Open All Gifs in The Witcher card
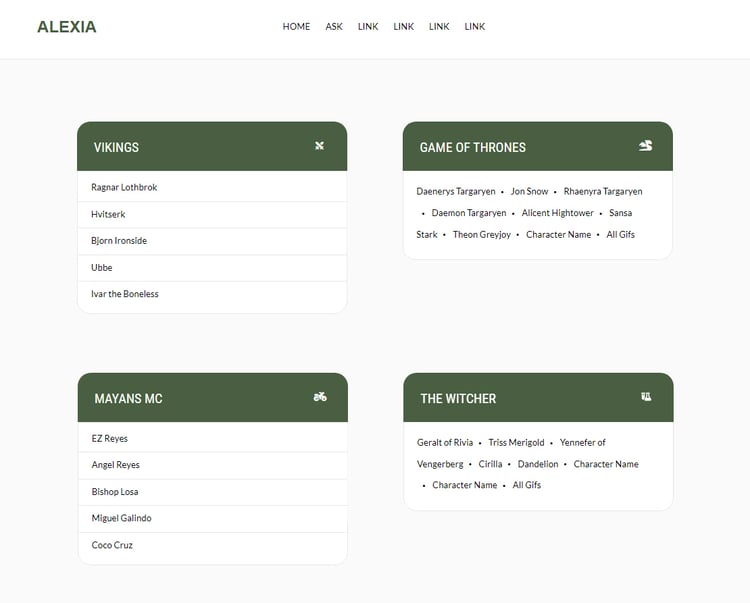The width and height of the screenshot is (750, 603). coord(527,485)
